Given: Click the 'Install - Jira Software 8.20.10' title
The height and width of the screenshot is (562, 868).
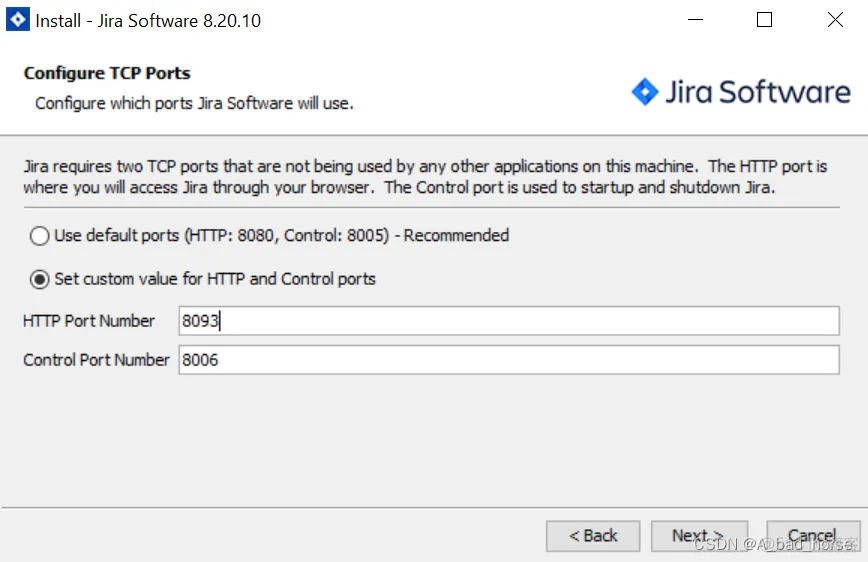Looking at the screenshot, I should 148,20.
